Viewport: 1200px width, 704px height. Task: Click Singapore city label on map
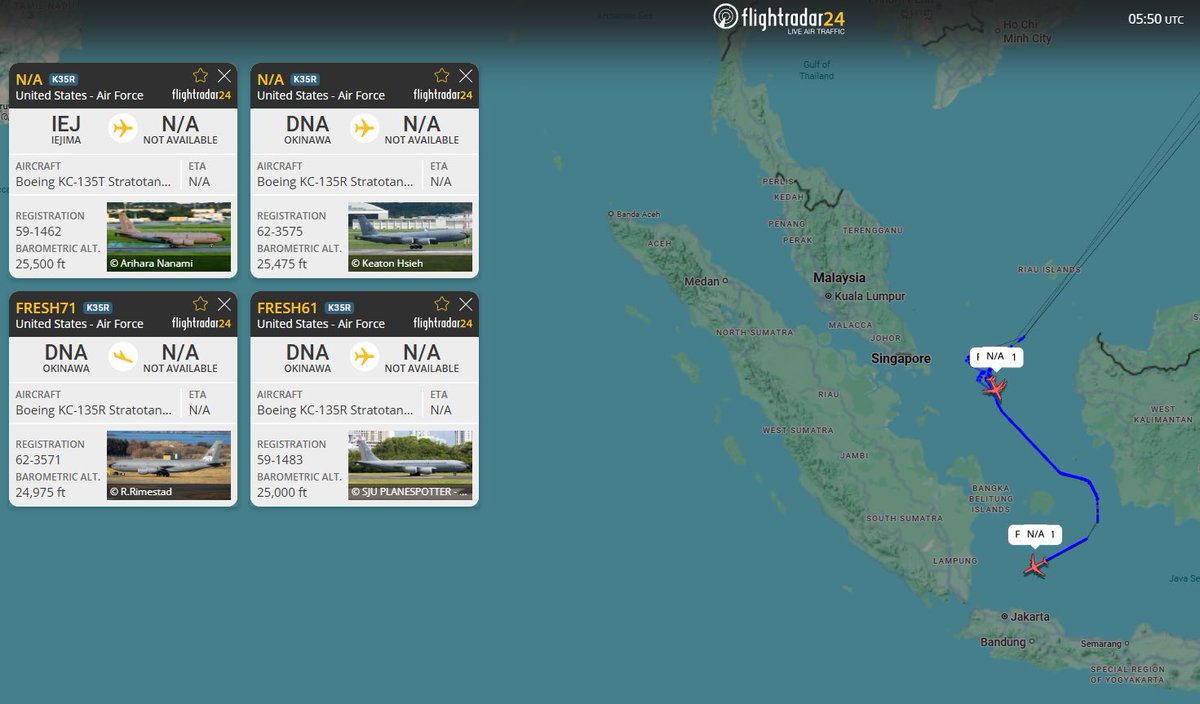tap(899, 358)
